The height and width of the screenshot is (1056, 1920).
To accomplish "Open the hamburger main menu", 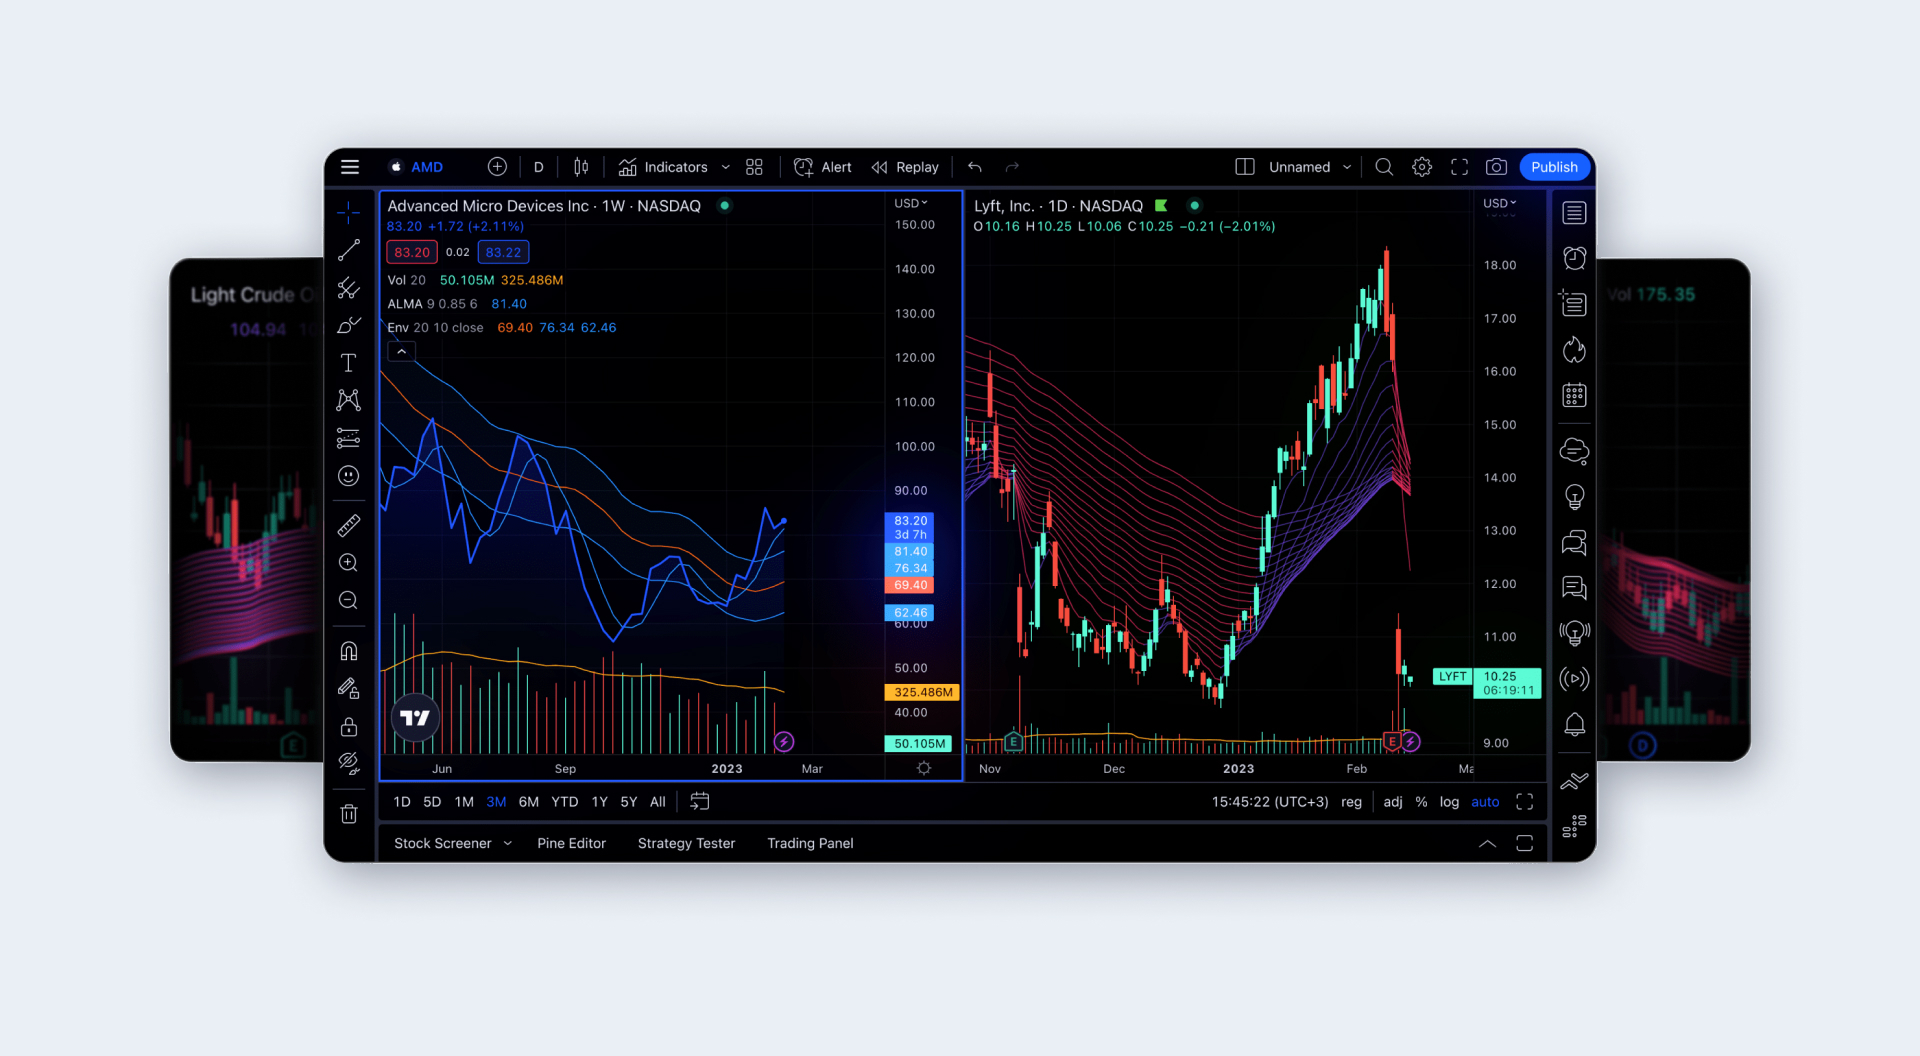I will pos(350,167).
